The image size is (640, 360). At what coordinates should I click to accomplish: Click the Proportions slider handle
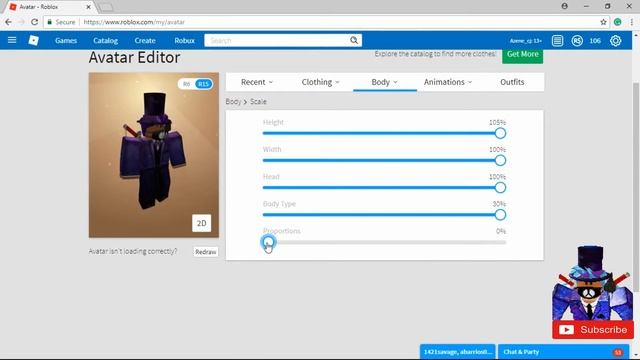(x=268, y=242)
